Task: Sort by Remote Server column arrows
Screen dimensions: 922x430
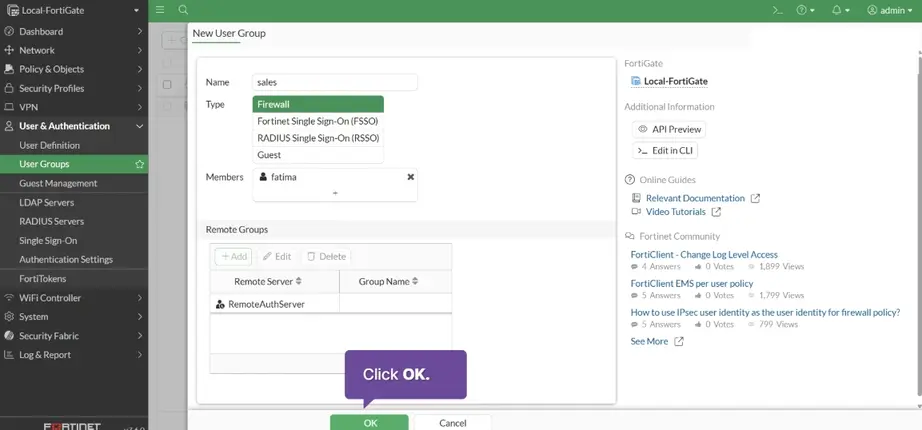Action: [x=299, y=281]
